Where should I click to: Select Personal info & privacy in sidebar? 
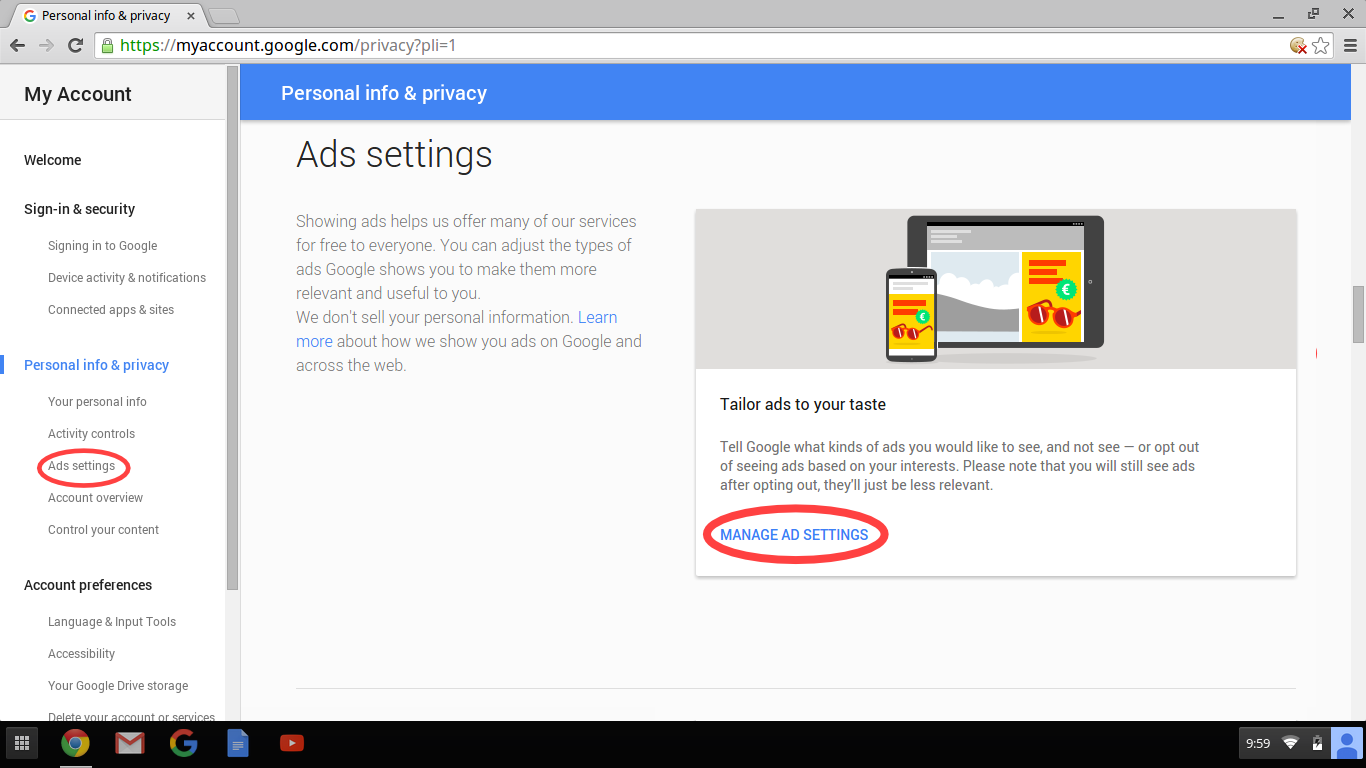coord(96,365)
